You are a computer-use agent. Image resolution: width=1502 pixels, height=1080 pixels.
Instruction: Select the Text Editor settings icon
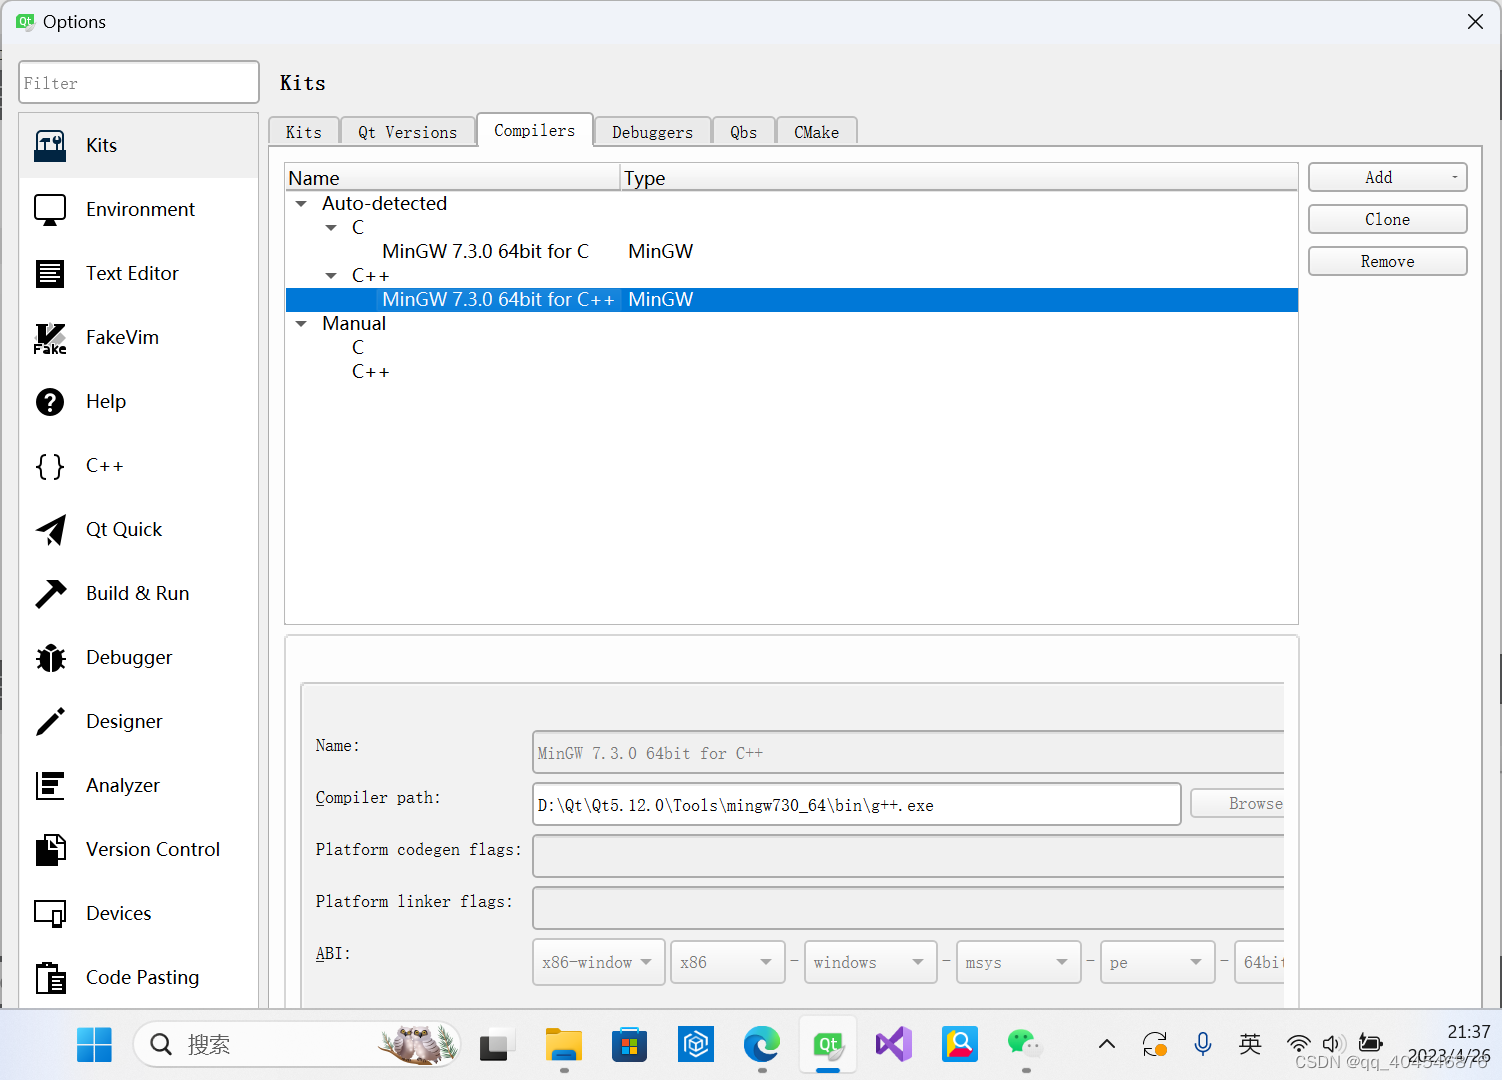pyautogui.click(x=50, y=273)
